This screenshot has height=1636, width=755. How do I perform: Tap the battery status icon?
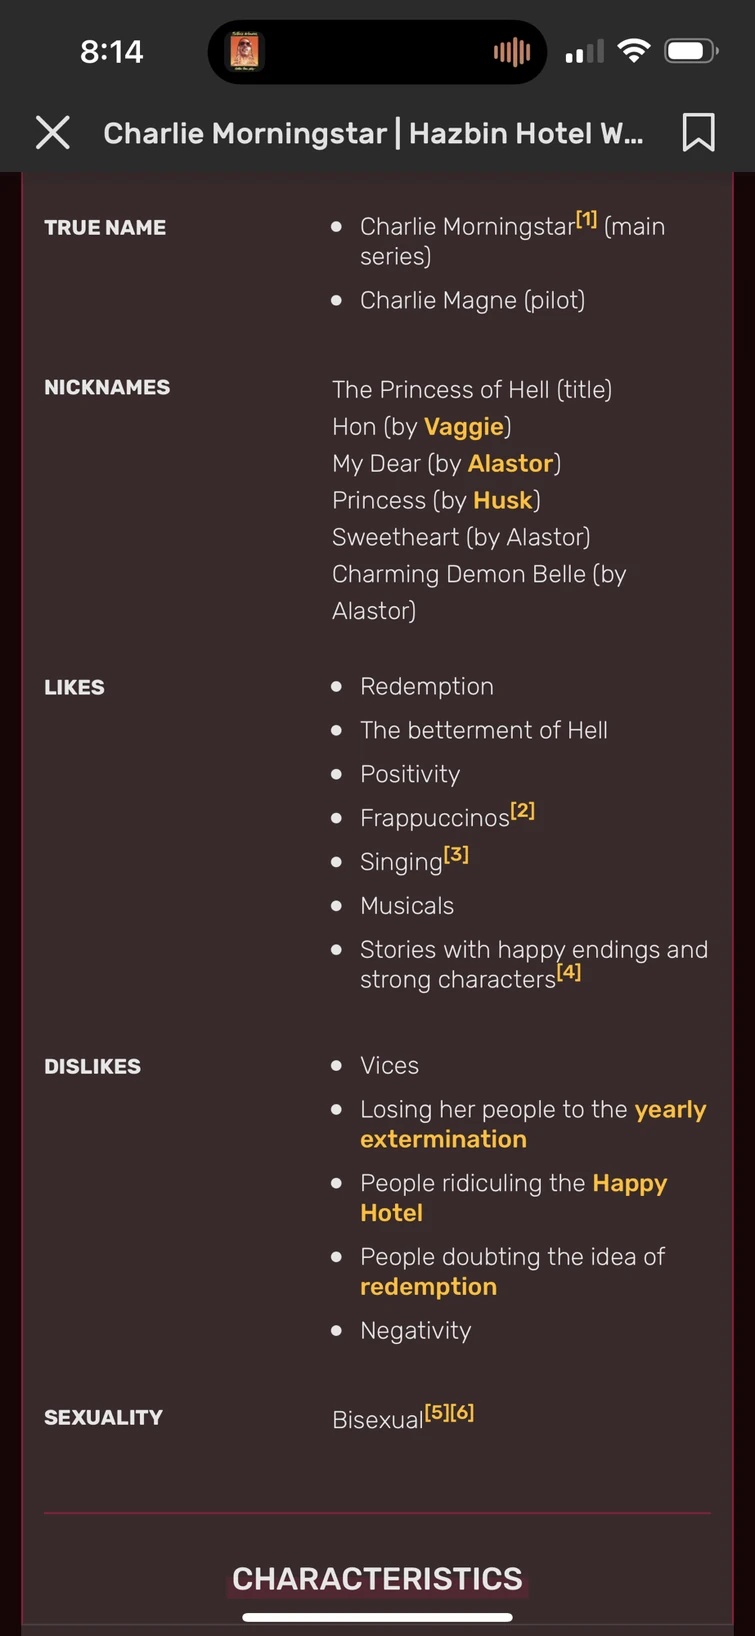691,51
